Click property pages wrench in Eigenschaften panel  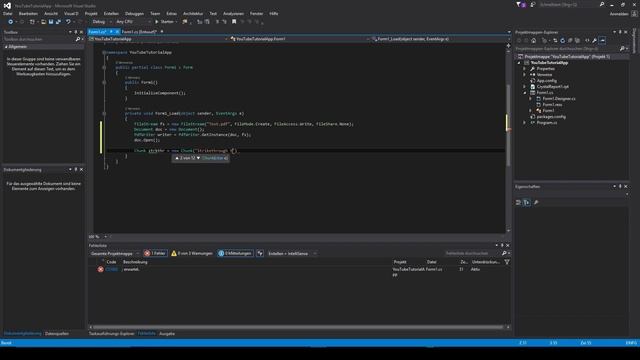(536, 202)
